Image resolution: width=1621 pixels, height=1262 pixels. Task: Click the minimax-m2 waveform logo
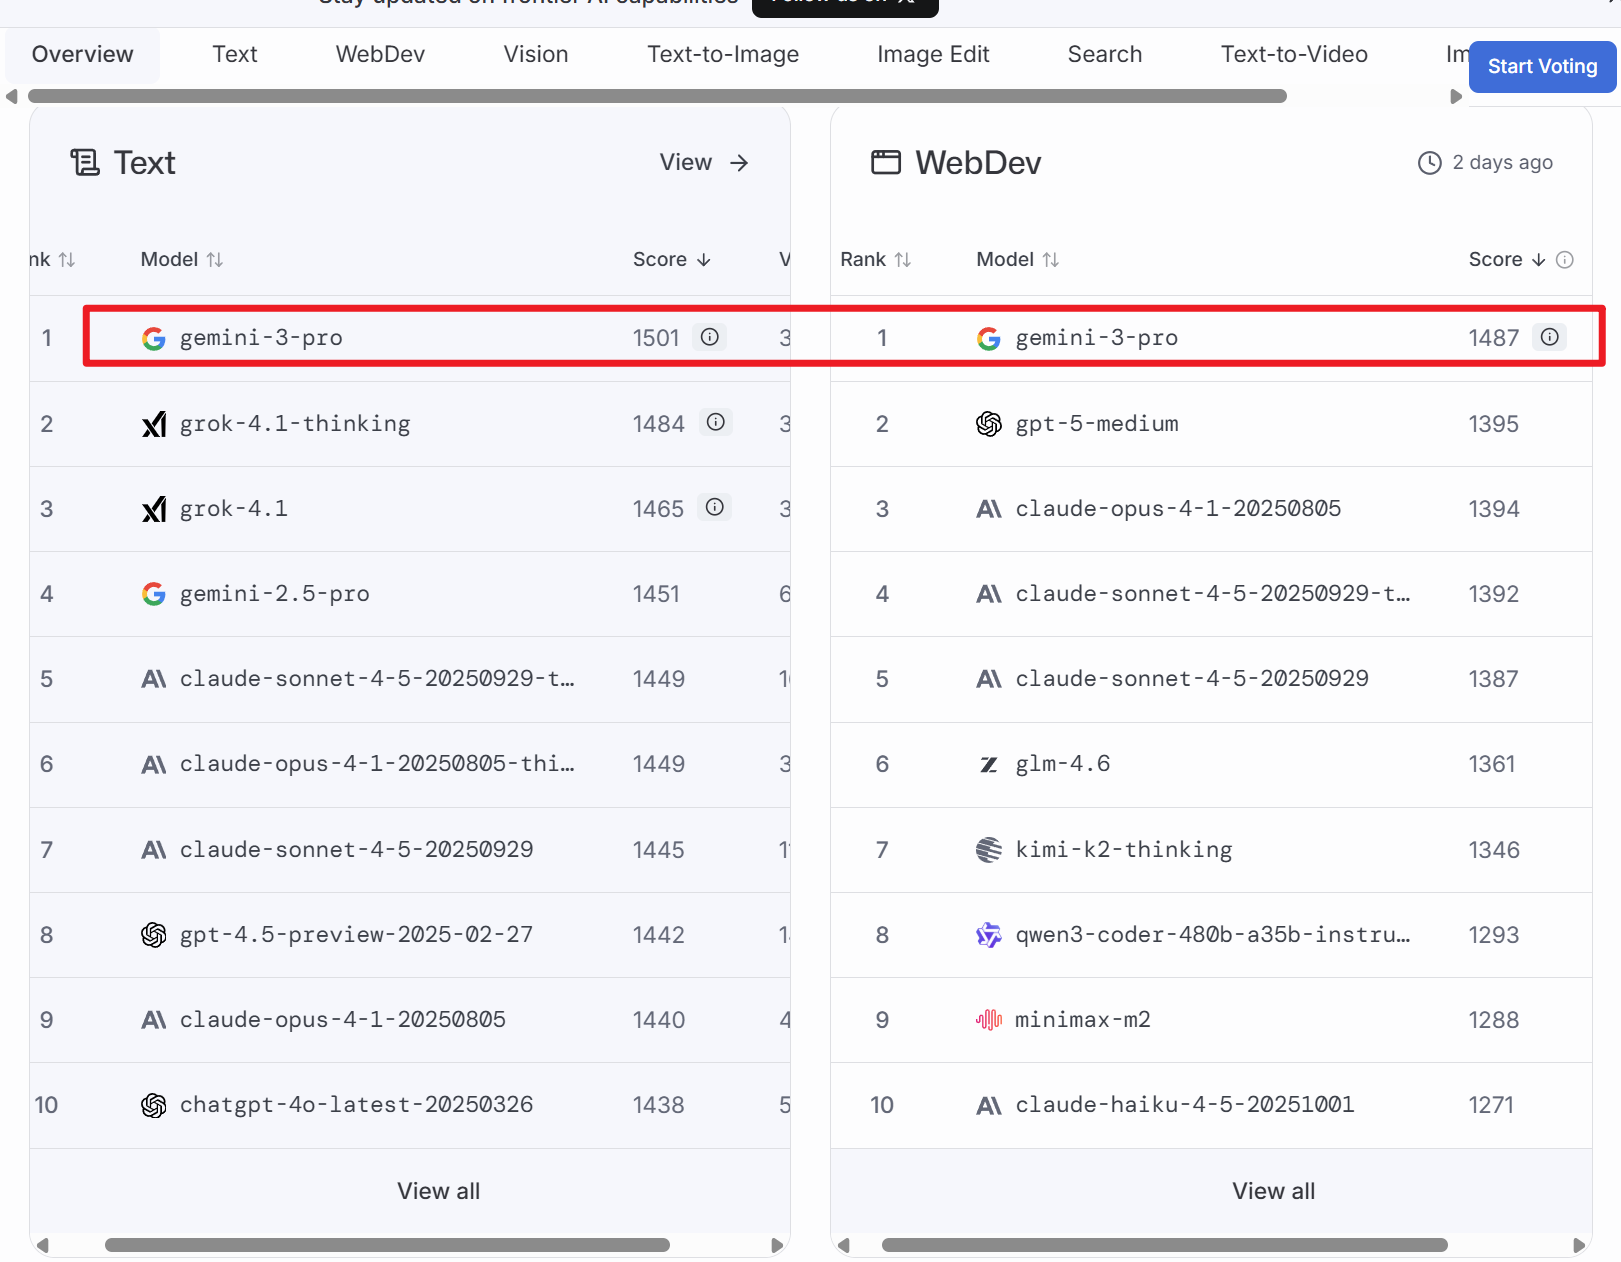point(988,1020)
